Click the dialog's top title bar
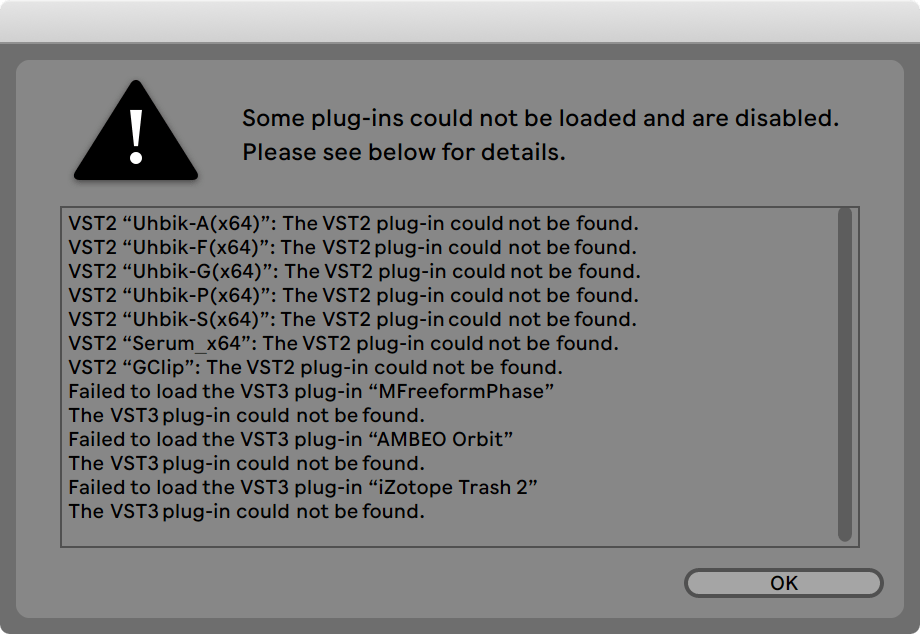 click(x=460, y=21)
